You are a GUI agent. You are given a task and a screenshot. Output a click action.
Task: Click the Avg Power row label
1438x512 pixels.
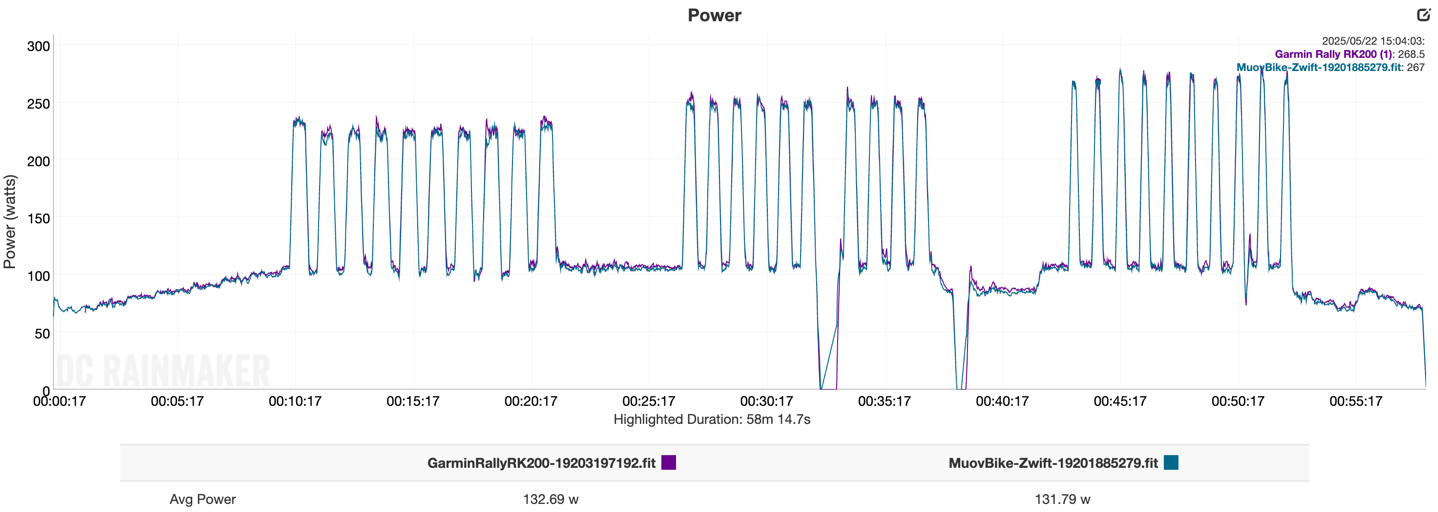click(203, 499)
